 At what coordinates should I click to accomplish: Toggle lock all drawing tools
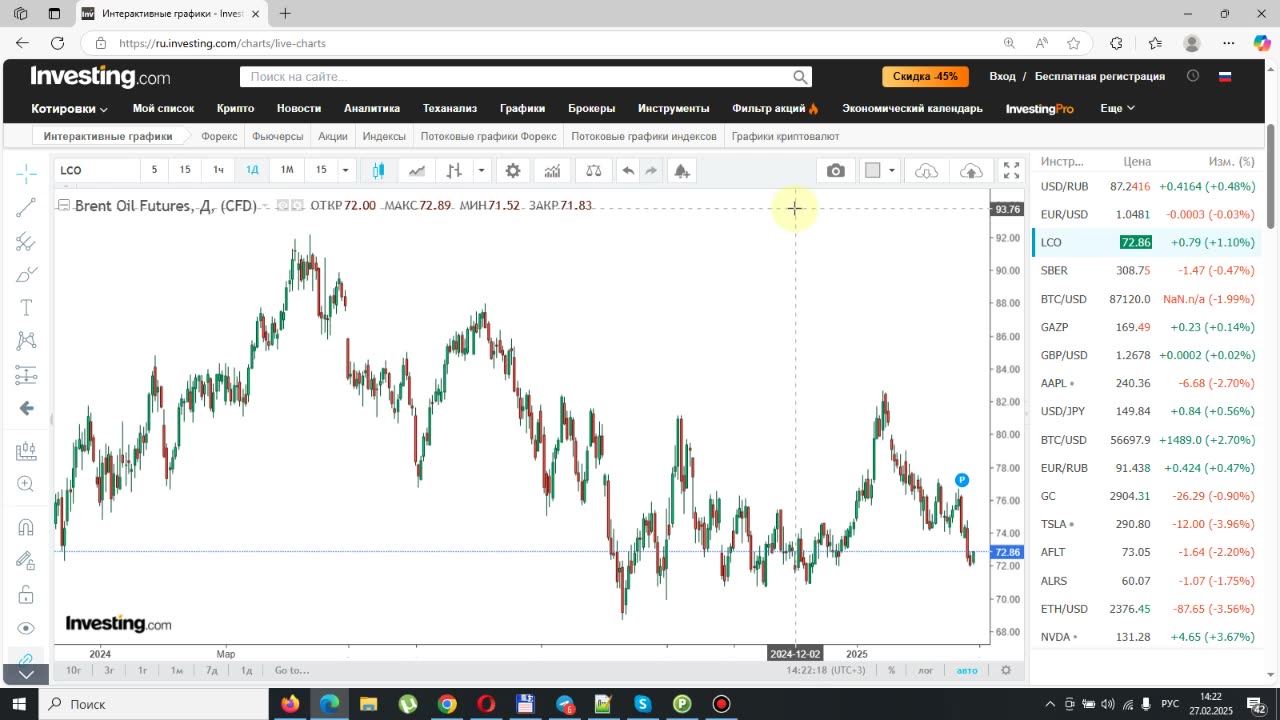point(26,594)
